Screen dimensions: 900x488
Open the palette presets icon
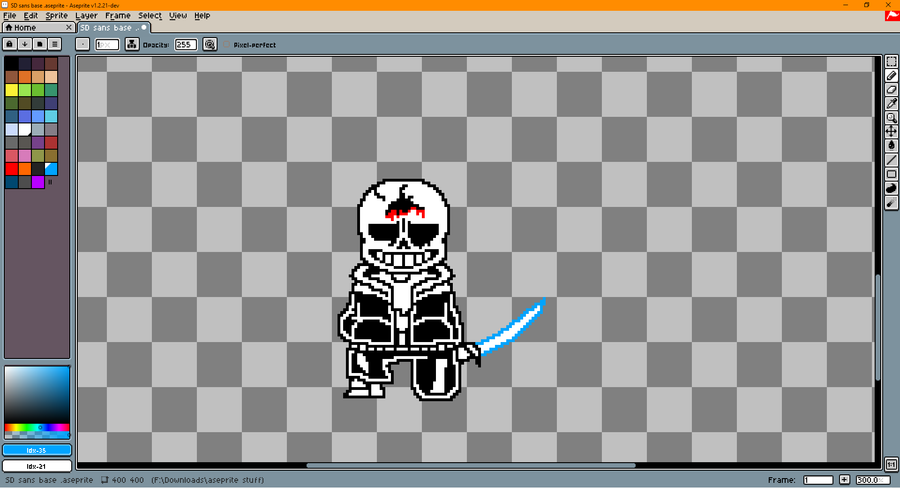(40, 44)
